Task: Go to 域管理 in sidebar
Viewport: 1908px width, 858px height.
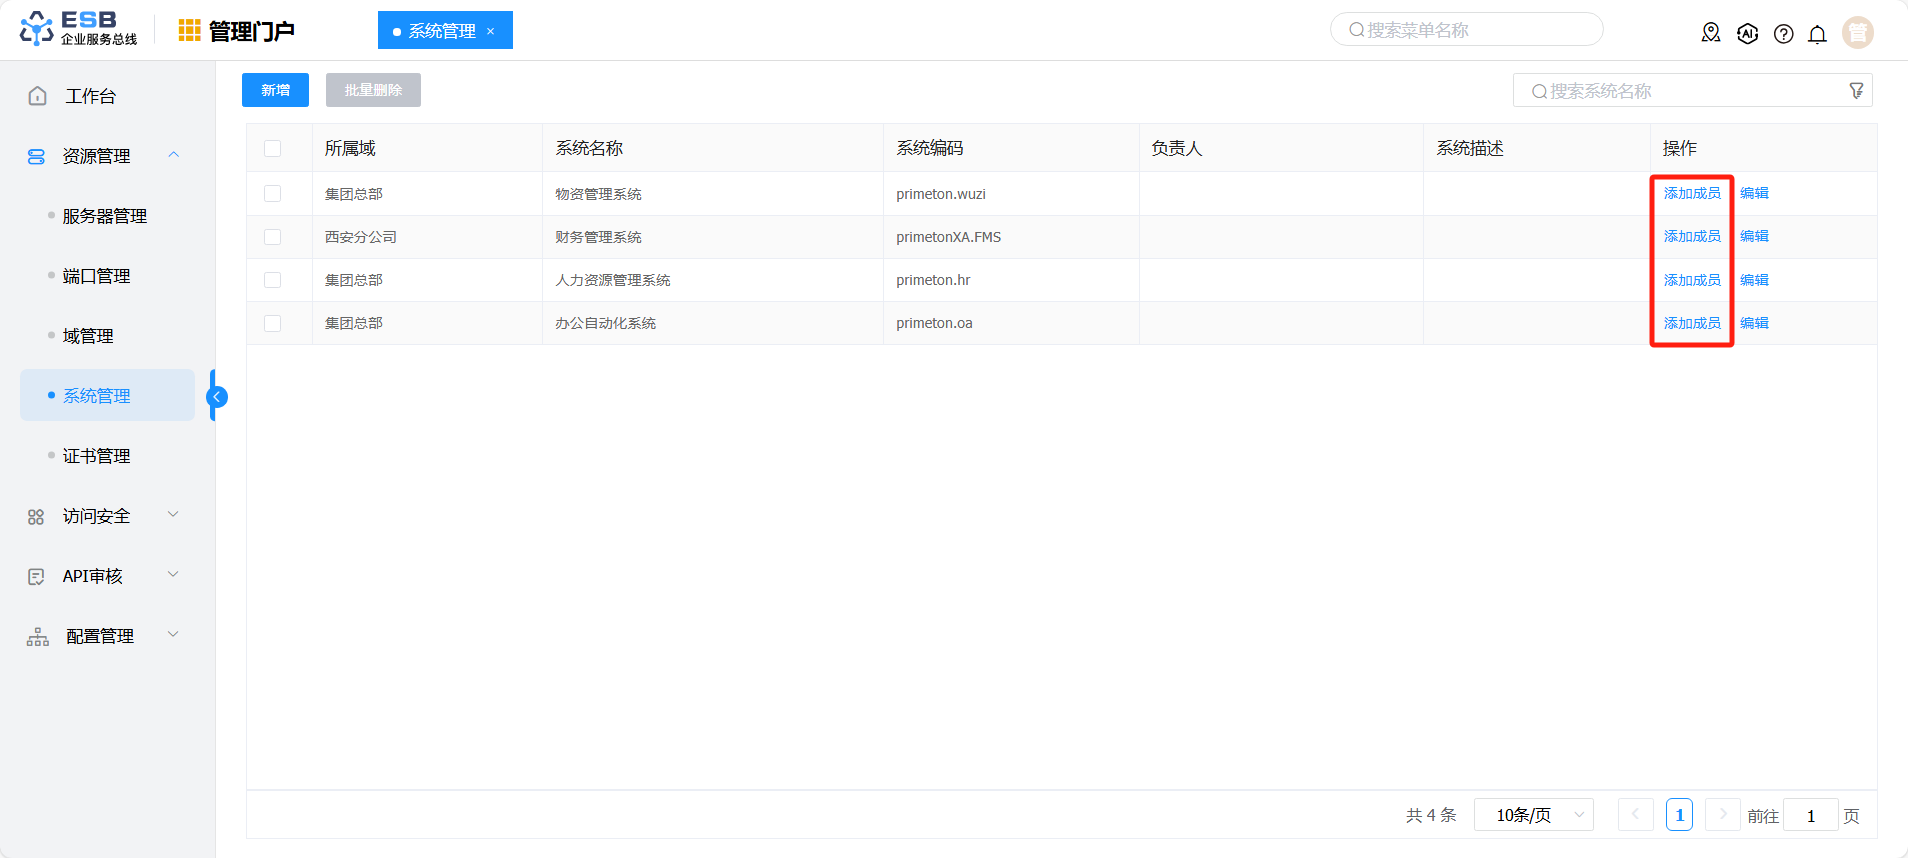Action: click(88, 336)
